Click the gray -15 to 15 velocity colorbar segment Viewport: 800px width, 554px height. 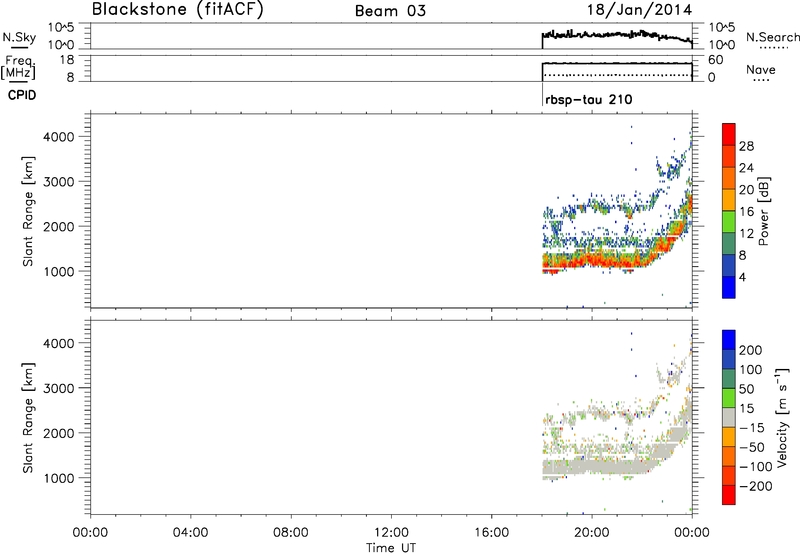coord(729,417)
